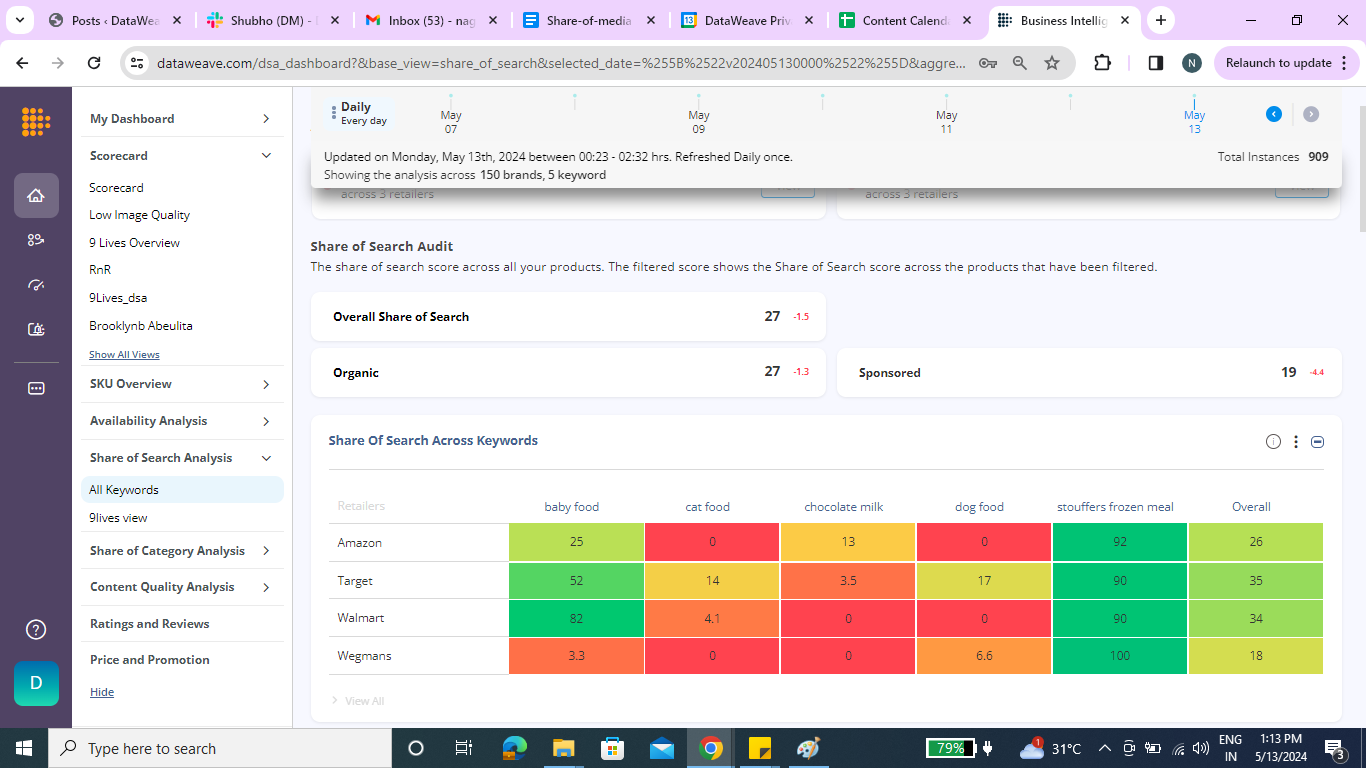Screen dimensions: 1366x768
Task: Open 9 Lives Overview view
Action: tap(134, 243)
